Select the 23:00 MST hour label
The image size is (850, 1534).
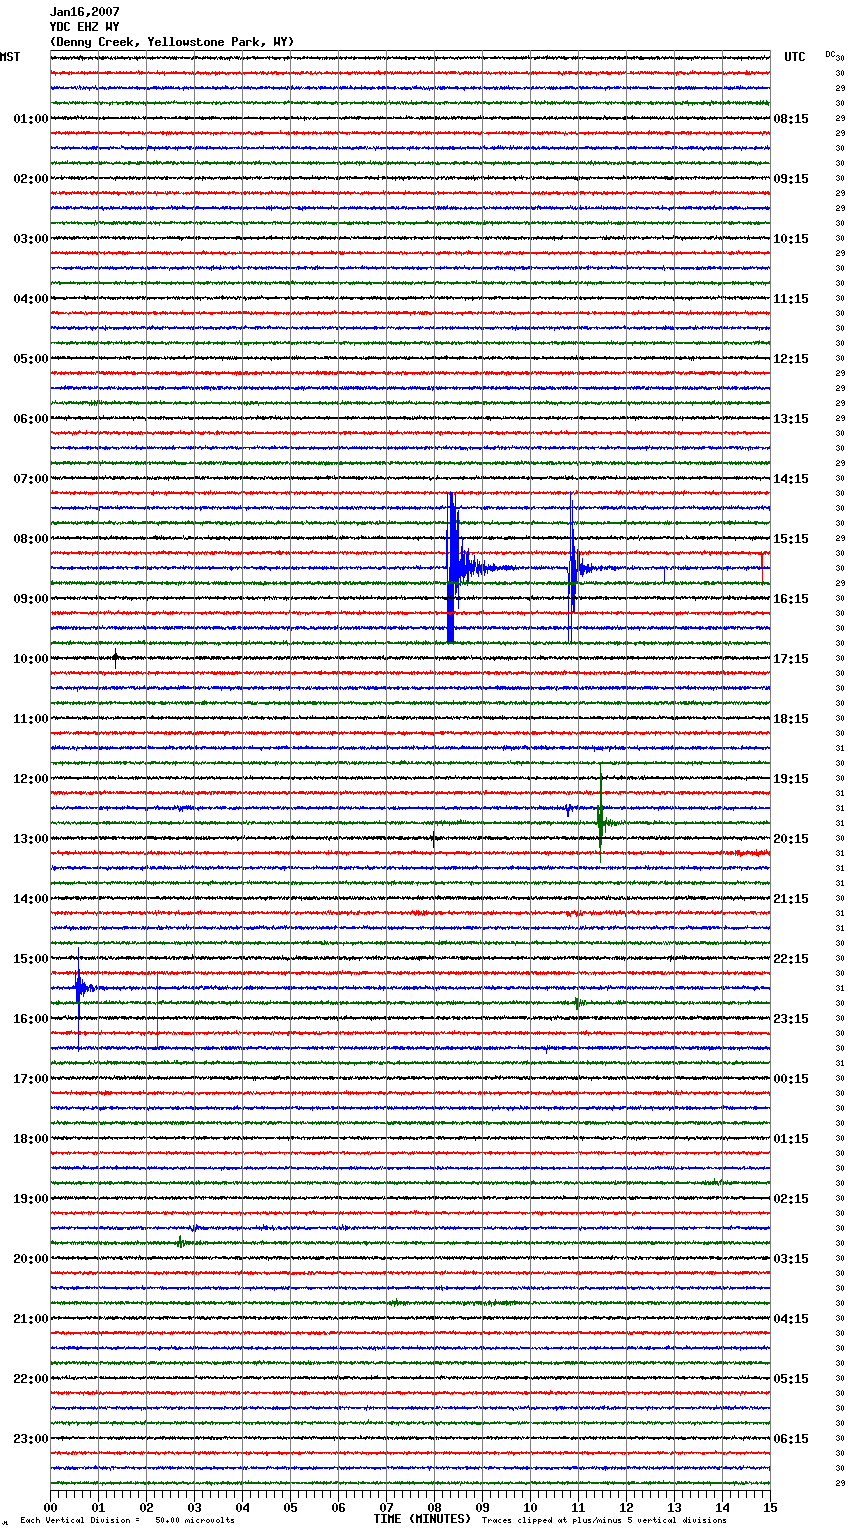31,1439
